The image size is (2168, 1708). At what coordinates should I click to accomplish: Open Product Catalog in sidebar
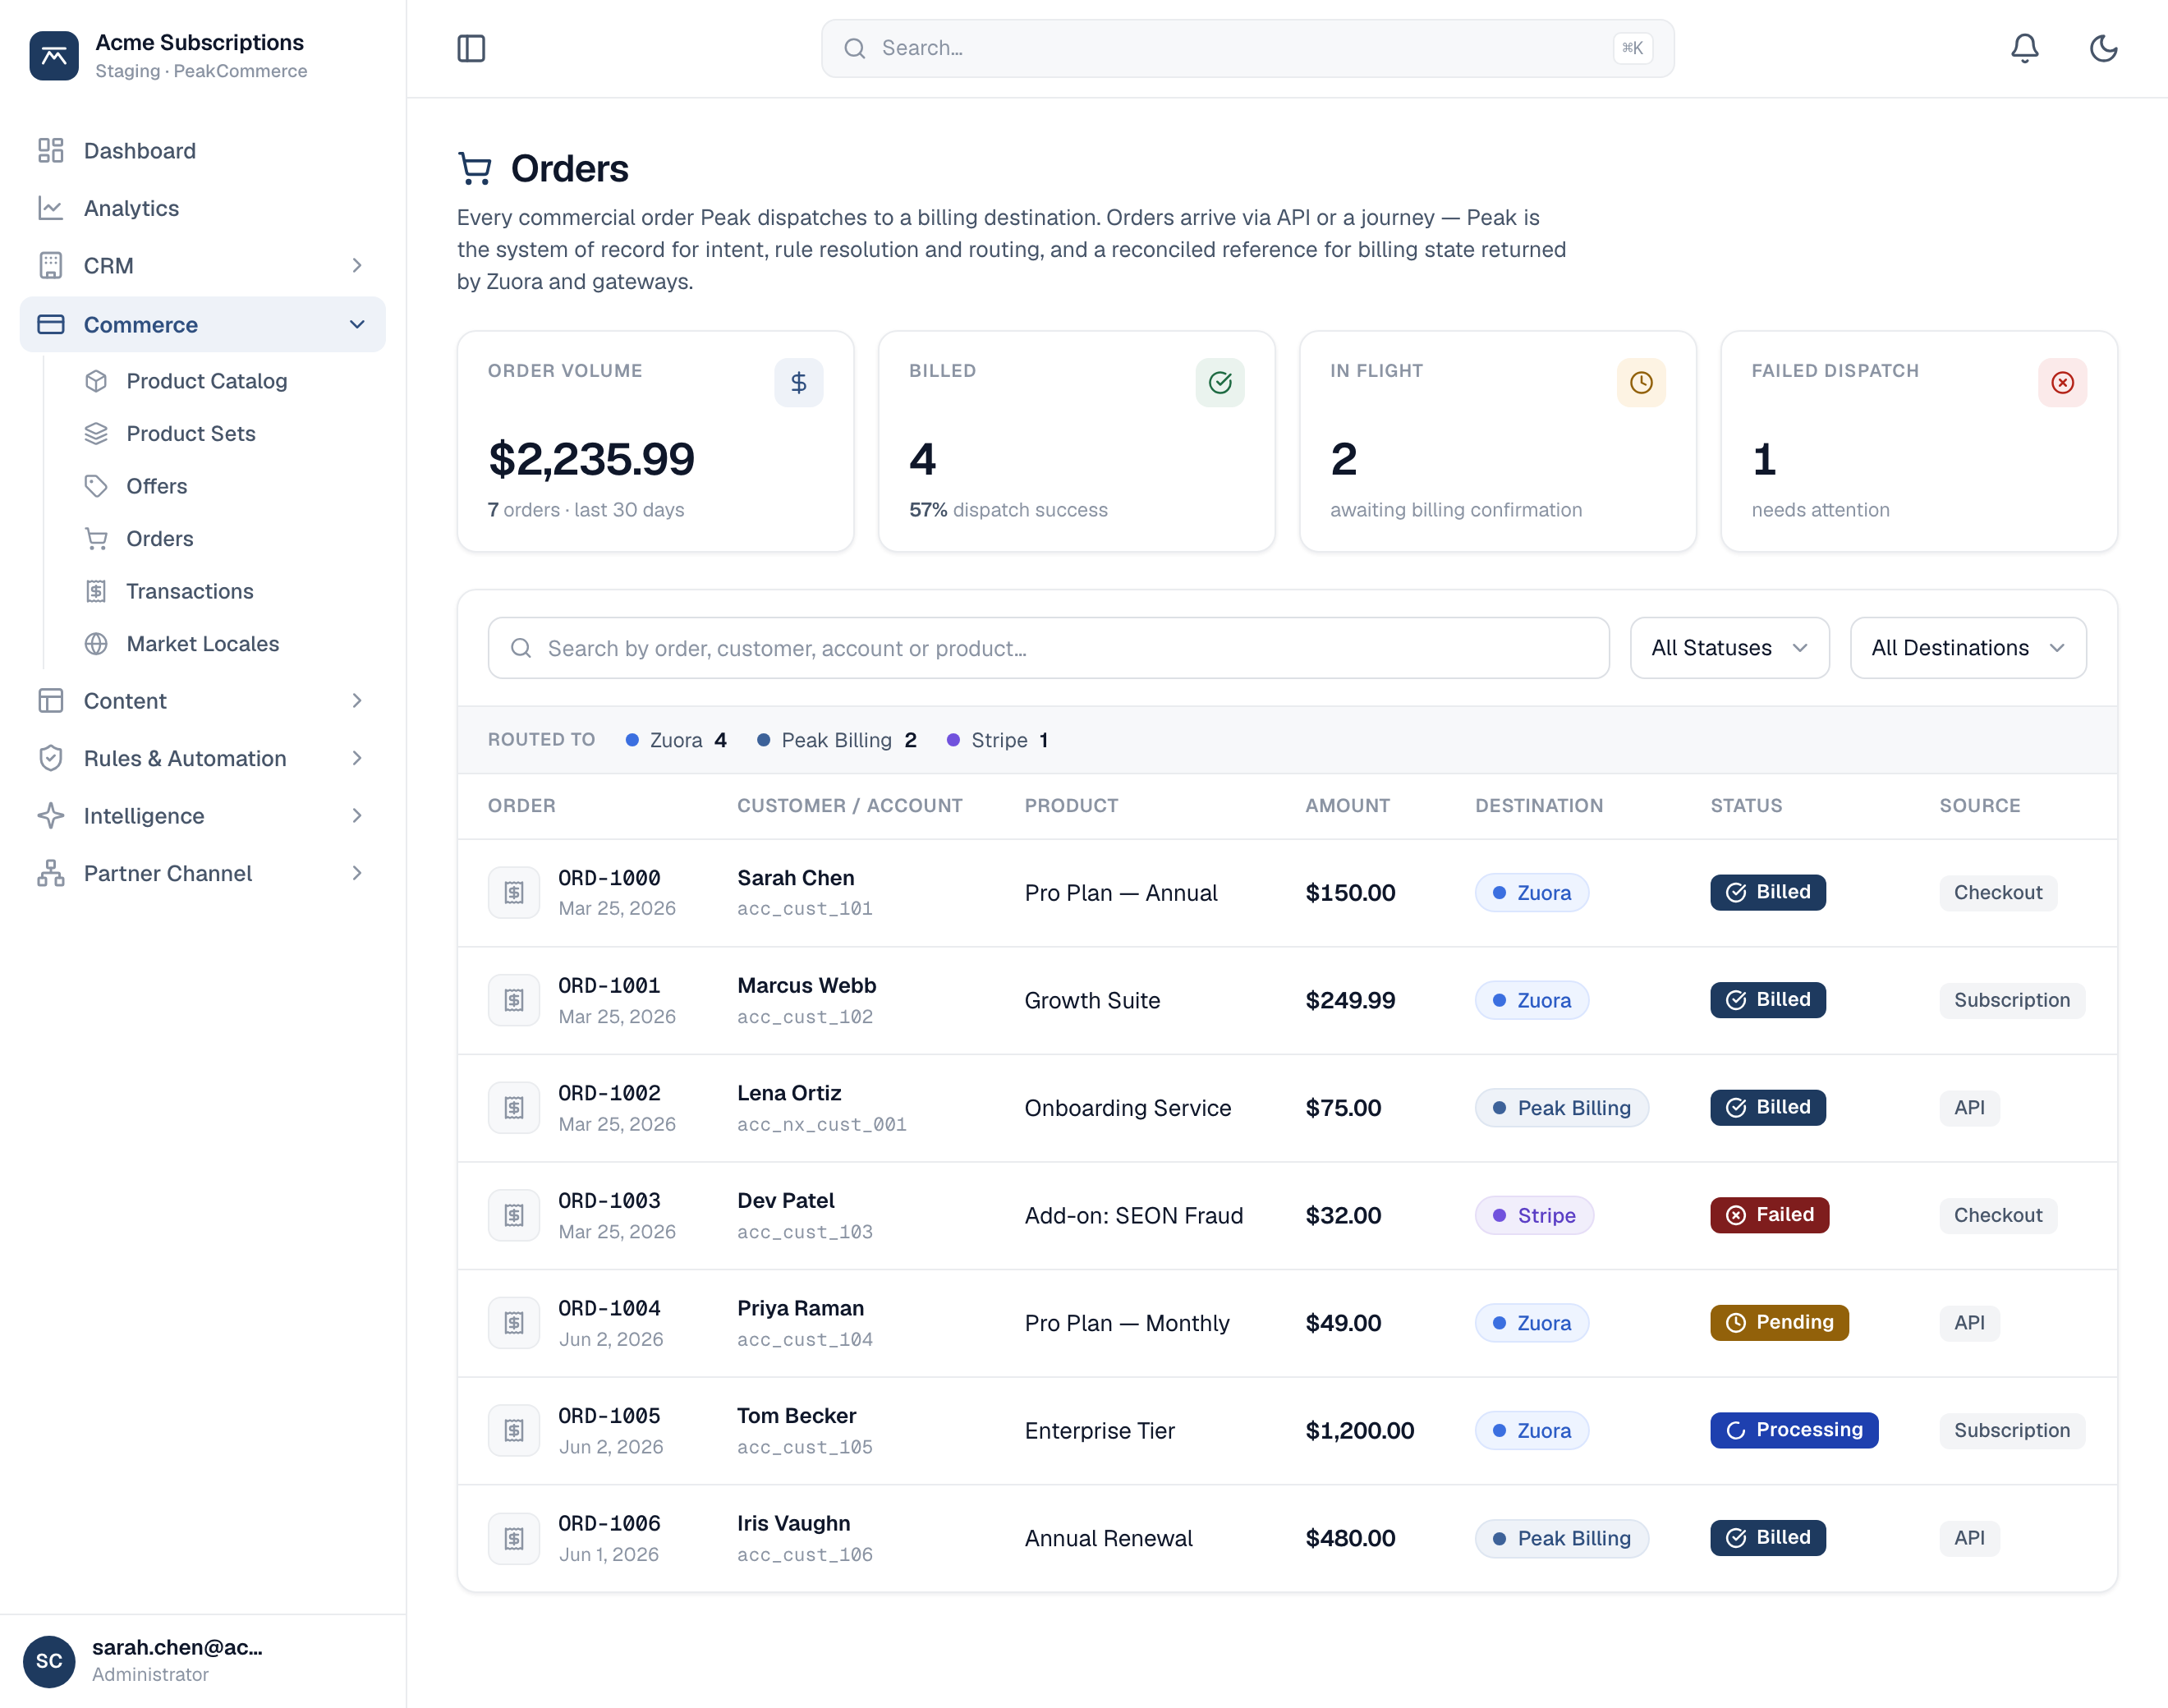pos(226,381)
